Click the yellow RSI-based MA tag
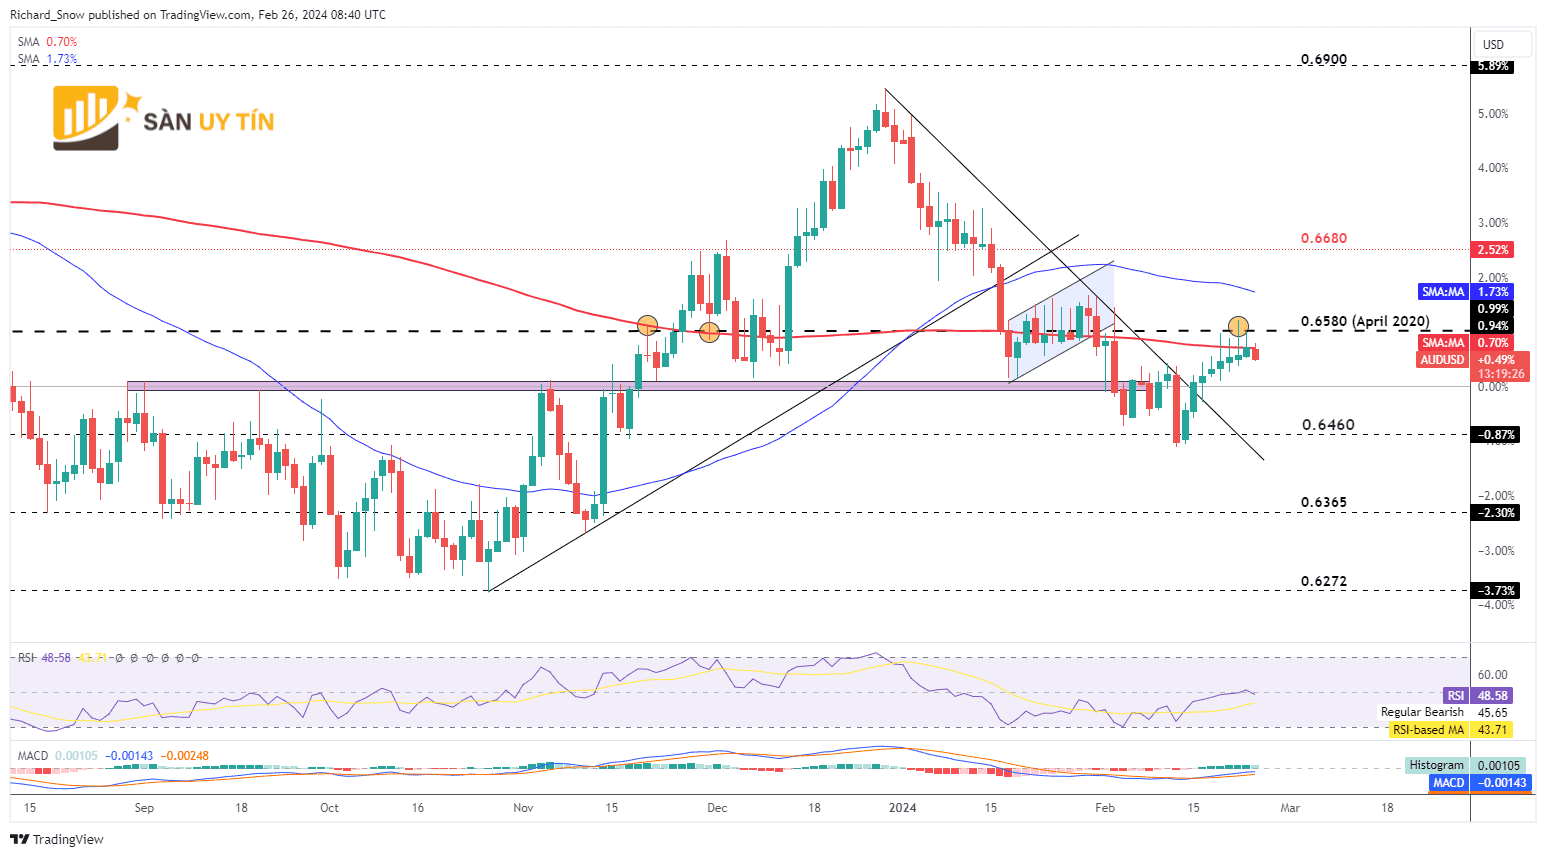Screen dimensions: 1546x857 click(x=1428, y=730)
